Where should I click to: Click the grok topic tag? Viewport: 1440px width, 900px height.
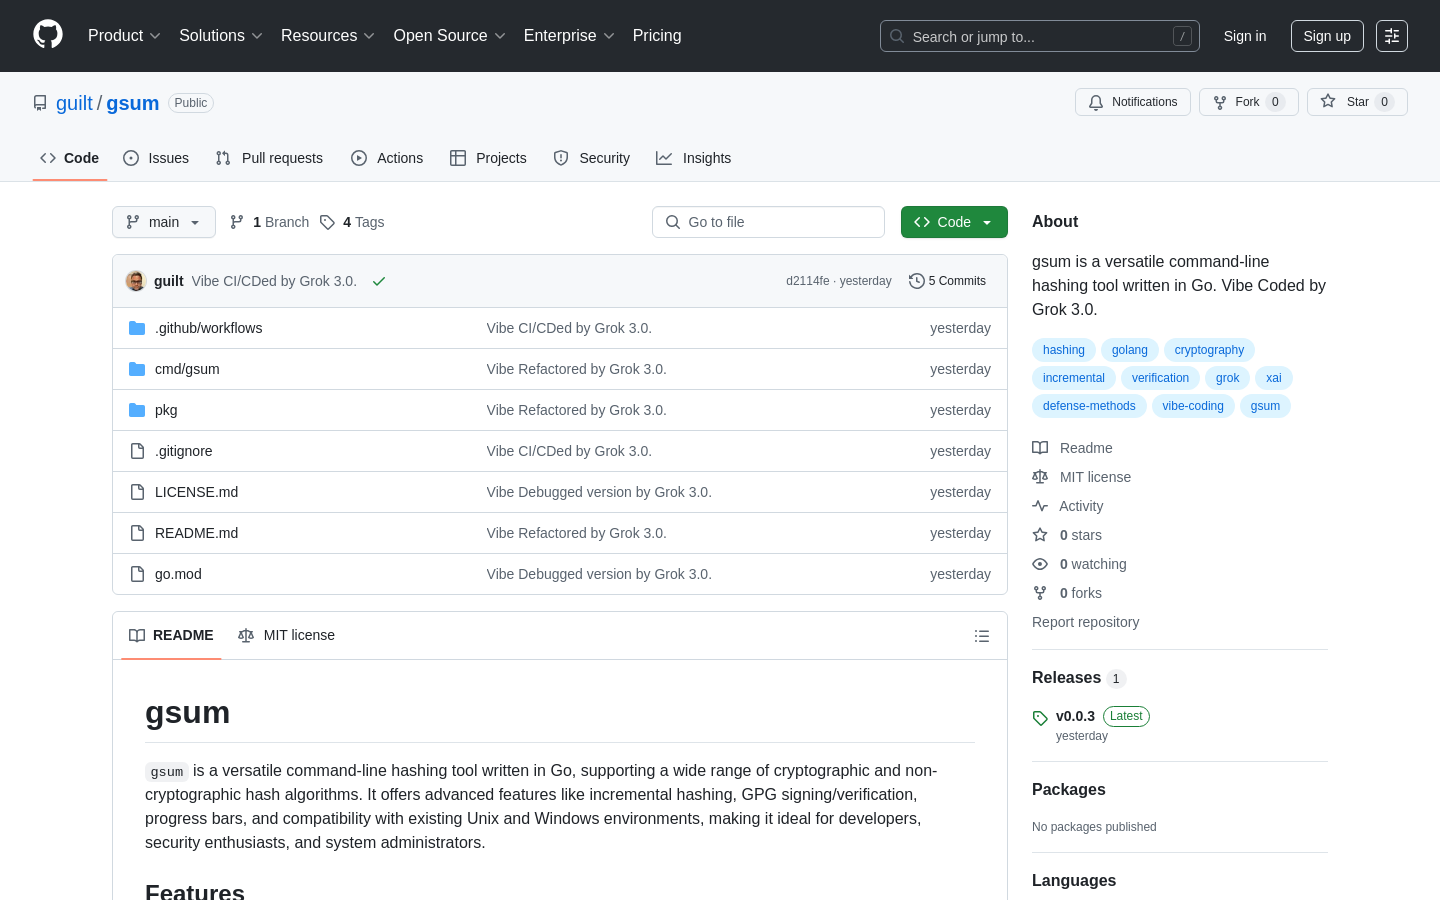1228,378
